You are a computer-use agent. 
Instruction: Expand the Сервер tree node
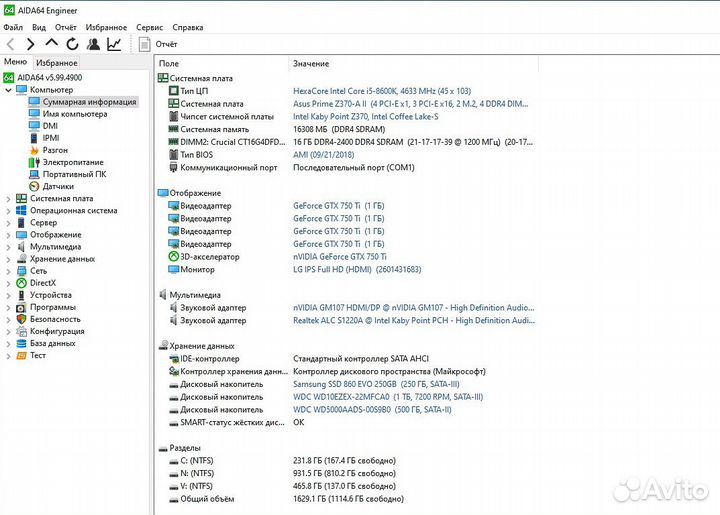[x=8, y=223]
